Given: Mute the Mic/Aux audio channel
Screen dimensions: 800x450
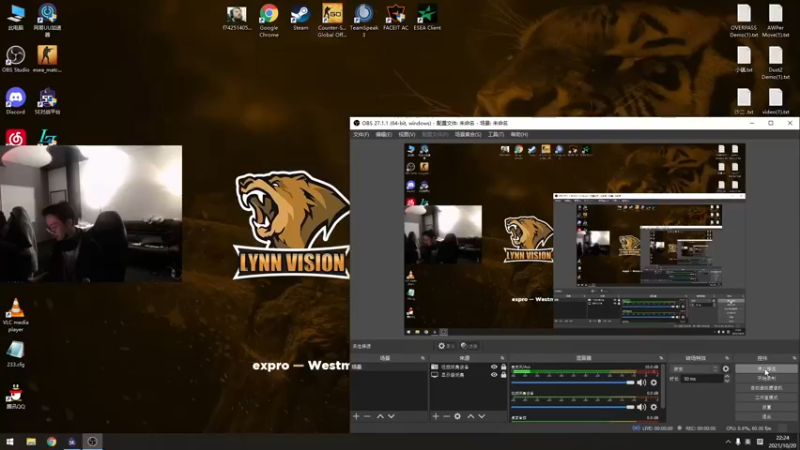Looking at the screenshot, I should tap(641, 383).
